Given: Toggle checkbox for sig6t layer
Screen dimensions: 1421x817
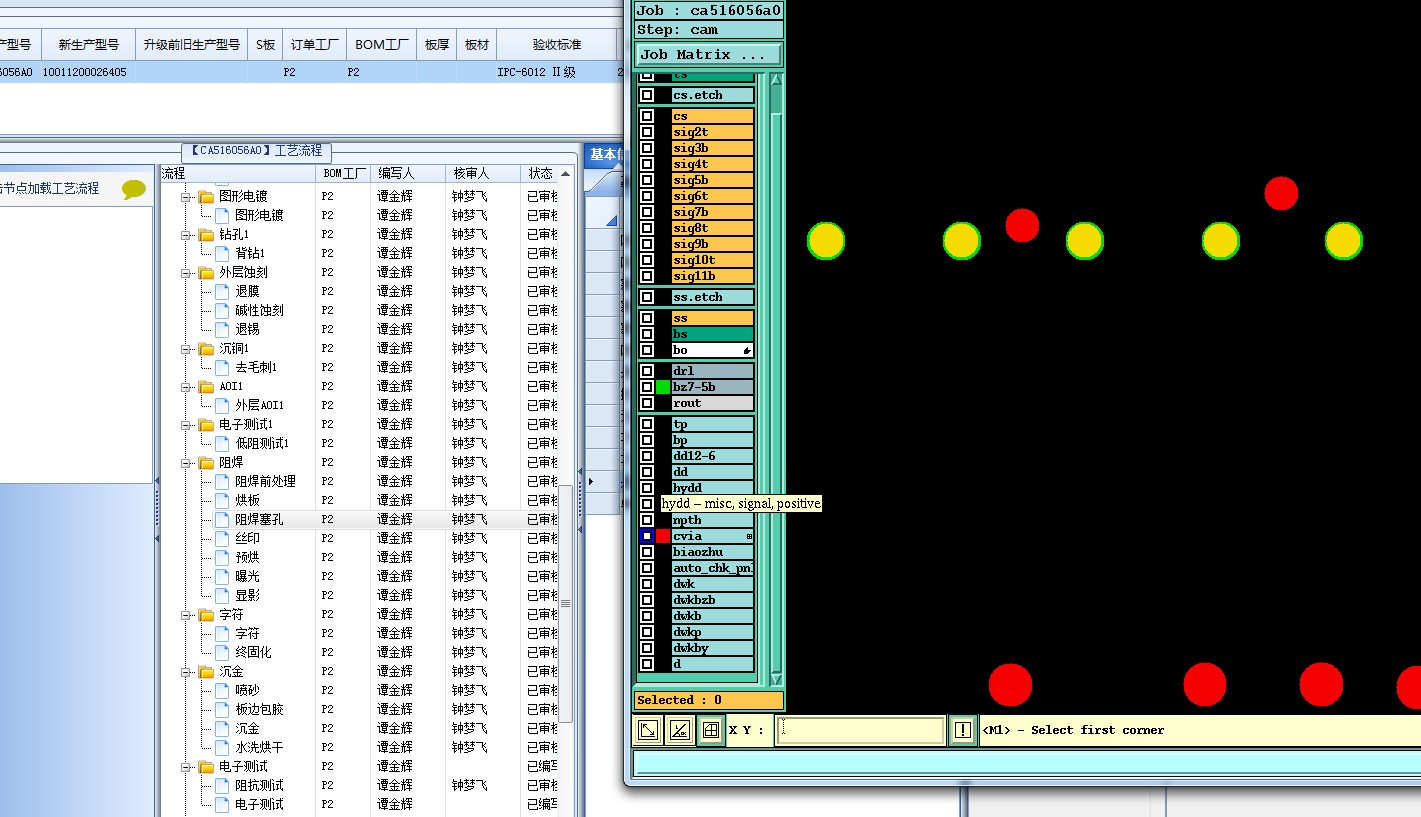Looking at the screenshot, I should tap(647, 196).
